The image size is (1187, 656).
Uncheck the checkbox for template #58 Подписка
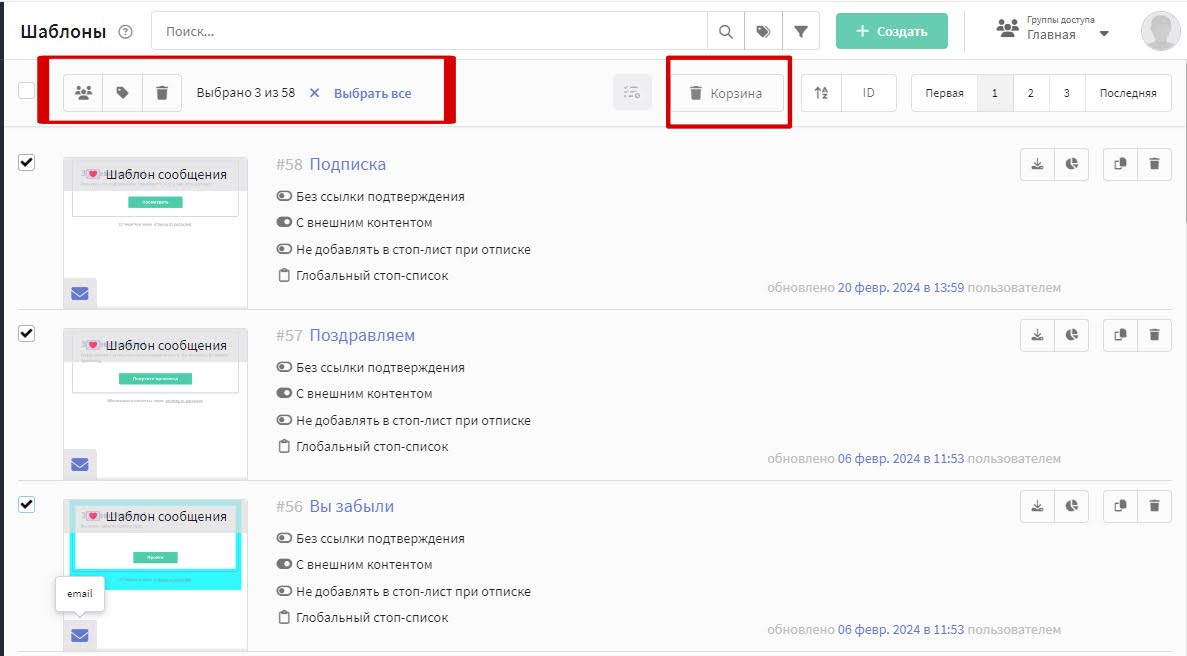(27, 163)
